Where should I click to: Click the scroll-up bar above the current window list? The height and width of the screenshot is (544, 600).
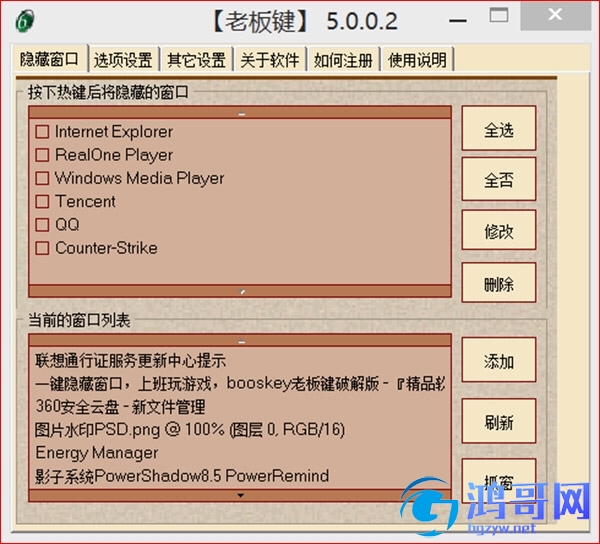tap(240, 340)
